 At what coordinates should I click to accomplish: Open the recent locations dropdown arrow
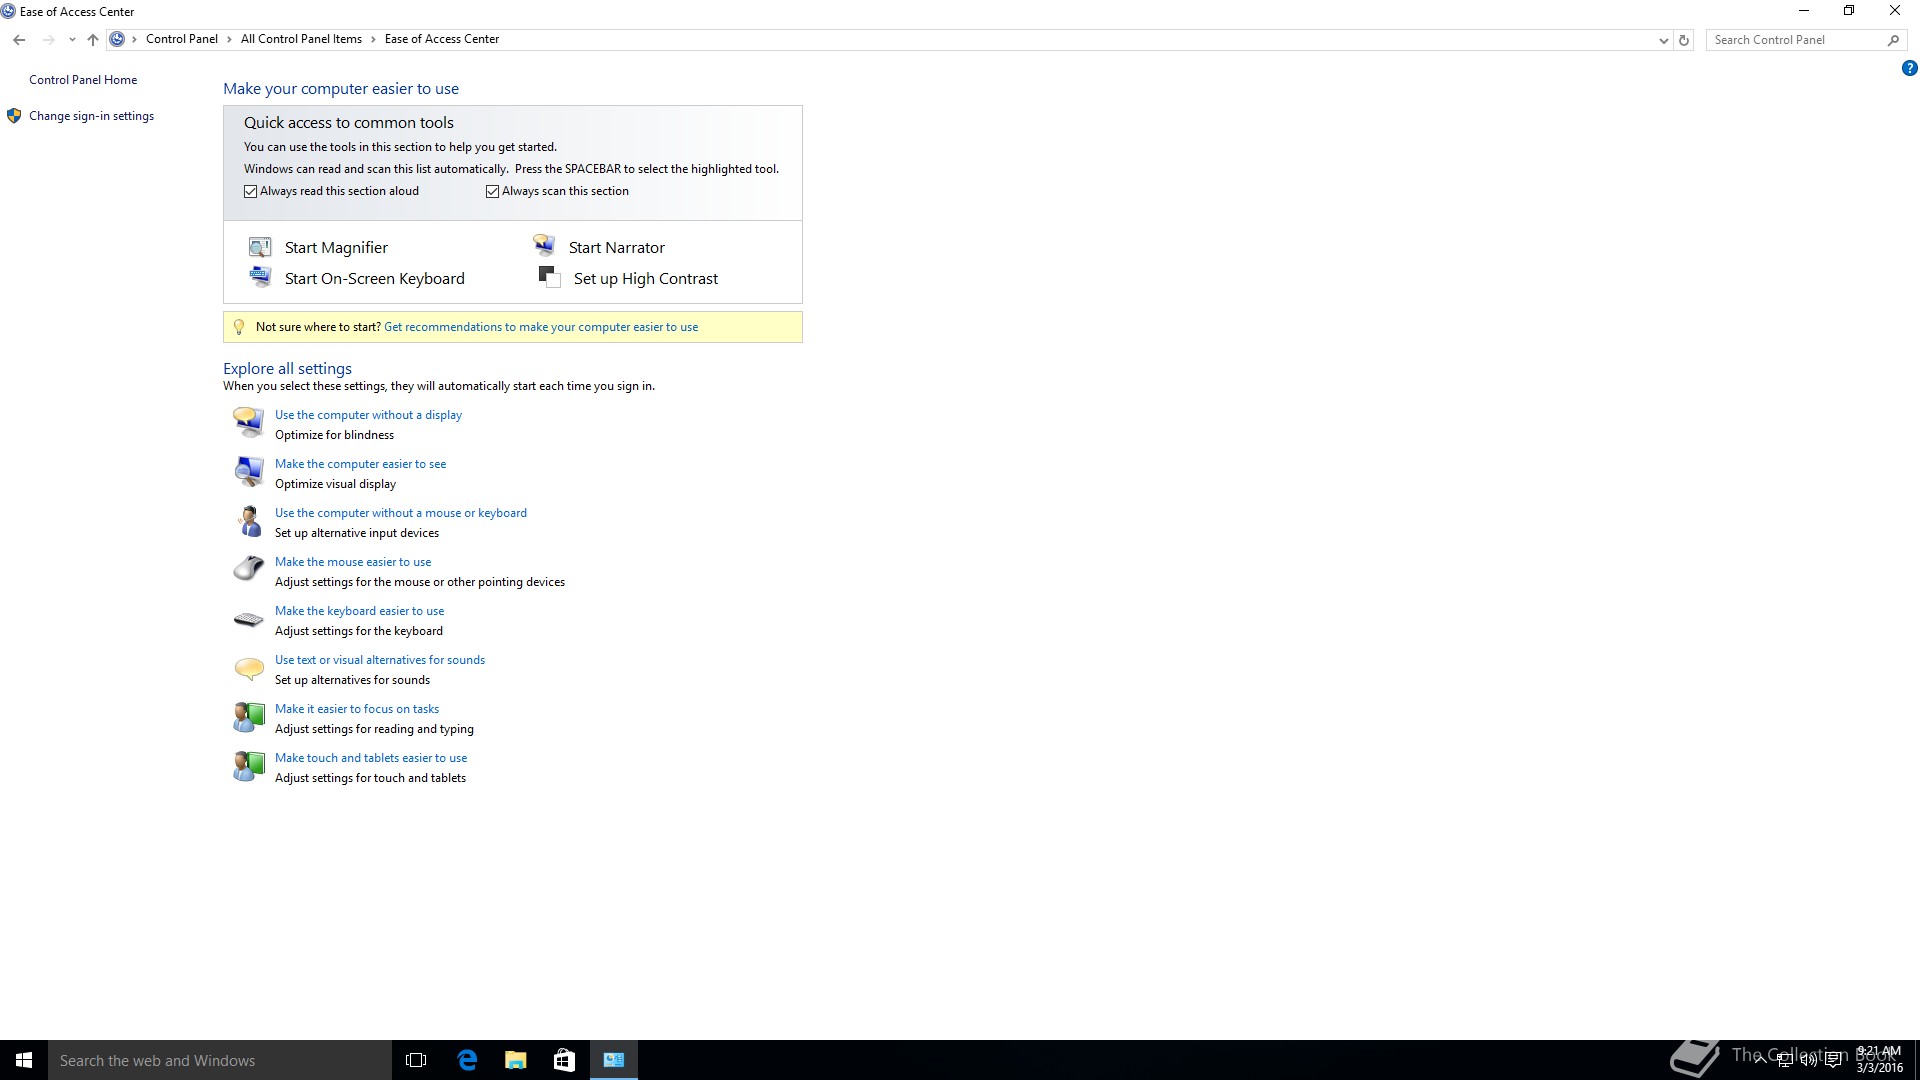[x=72, y=40]
